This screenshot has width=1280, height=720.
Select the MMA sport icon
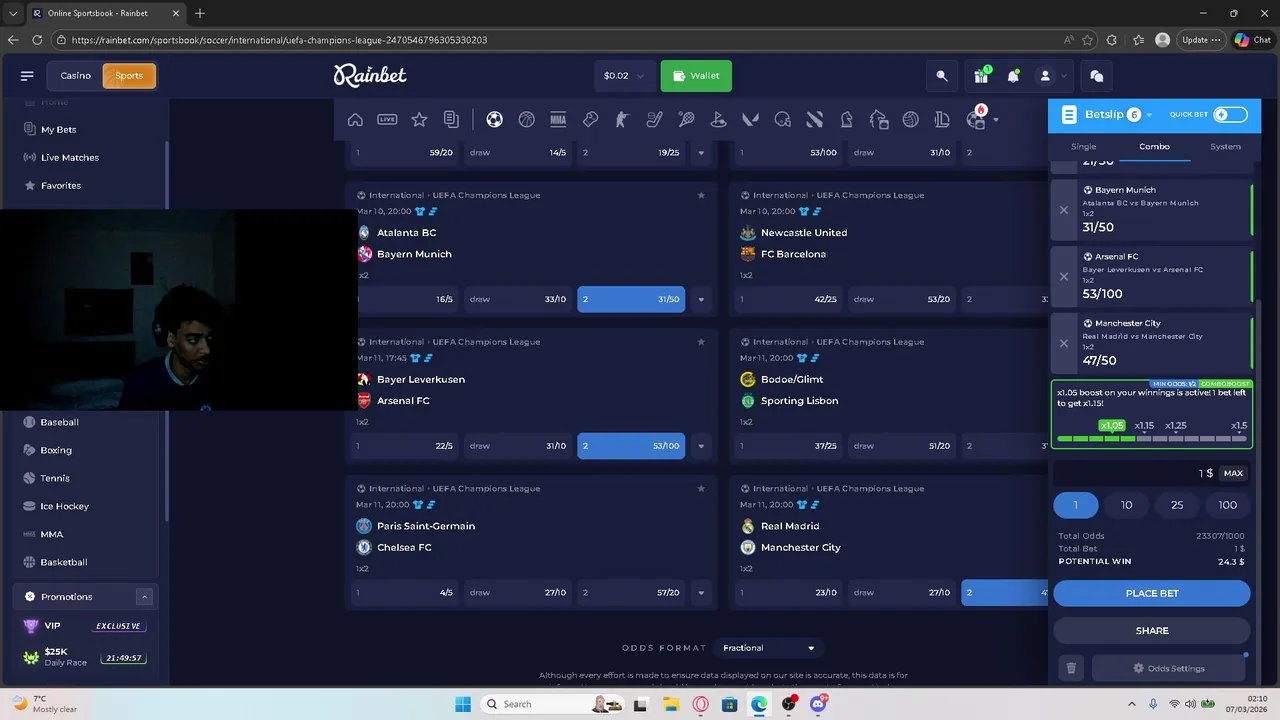click(x=558, y=120)
